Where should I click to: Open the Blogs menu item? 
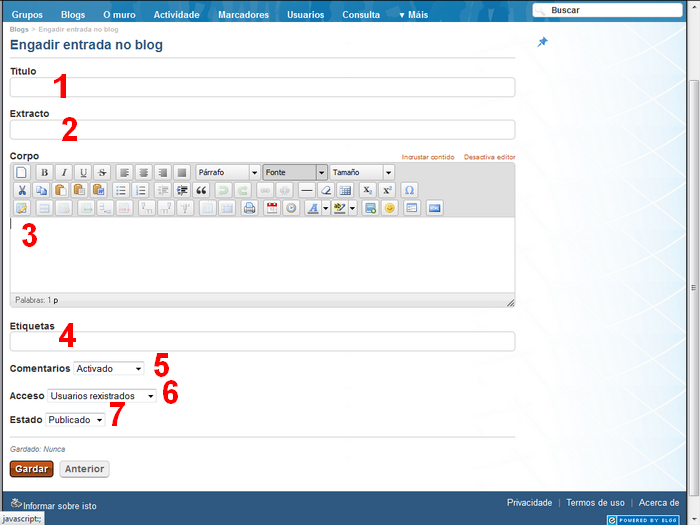[x=72, y=15]
